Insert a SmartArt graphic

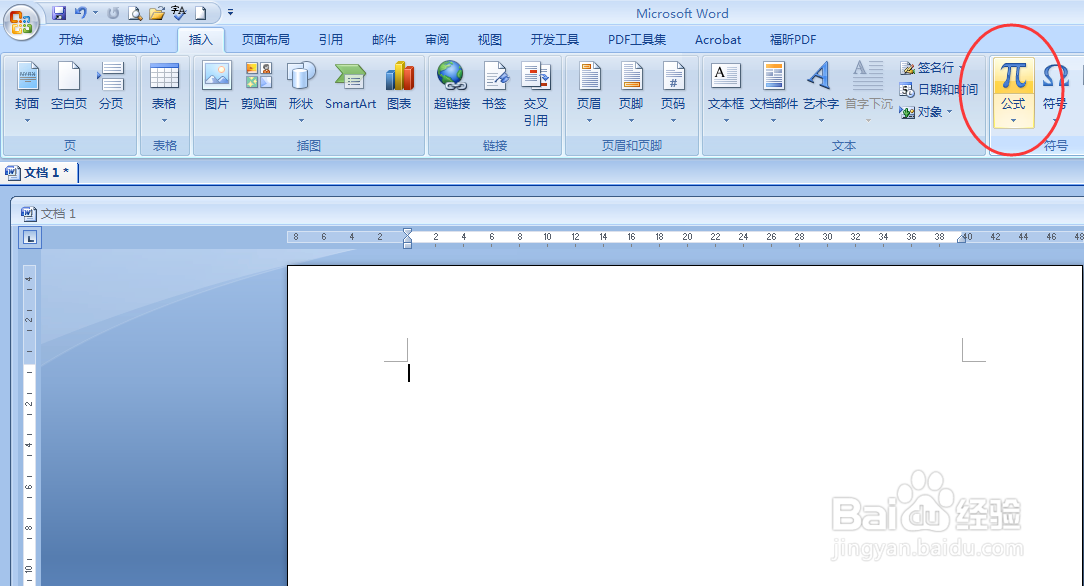coord(351,86)
